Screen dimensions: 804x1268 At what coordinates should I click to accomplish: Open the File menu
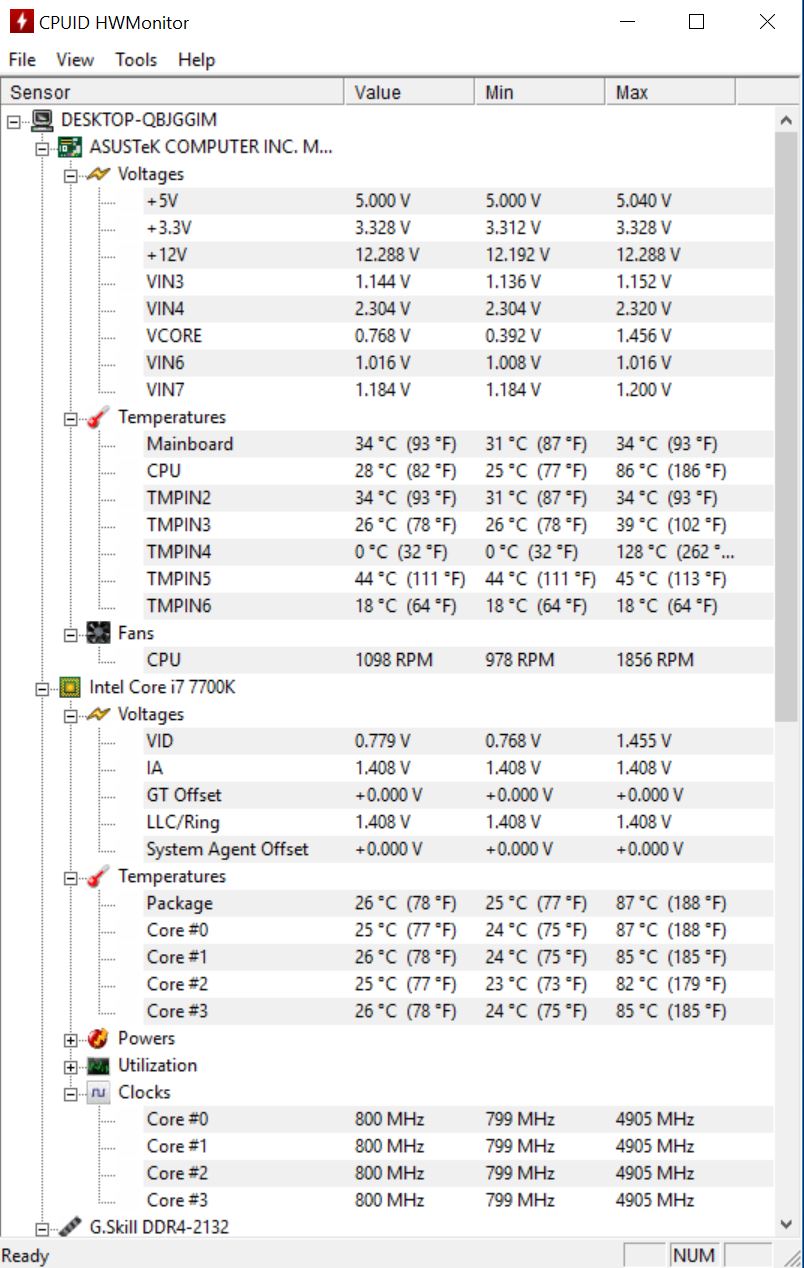tap(22, 60)
